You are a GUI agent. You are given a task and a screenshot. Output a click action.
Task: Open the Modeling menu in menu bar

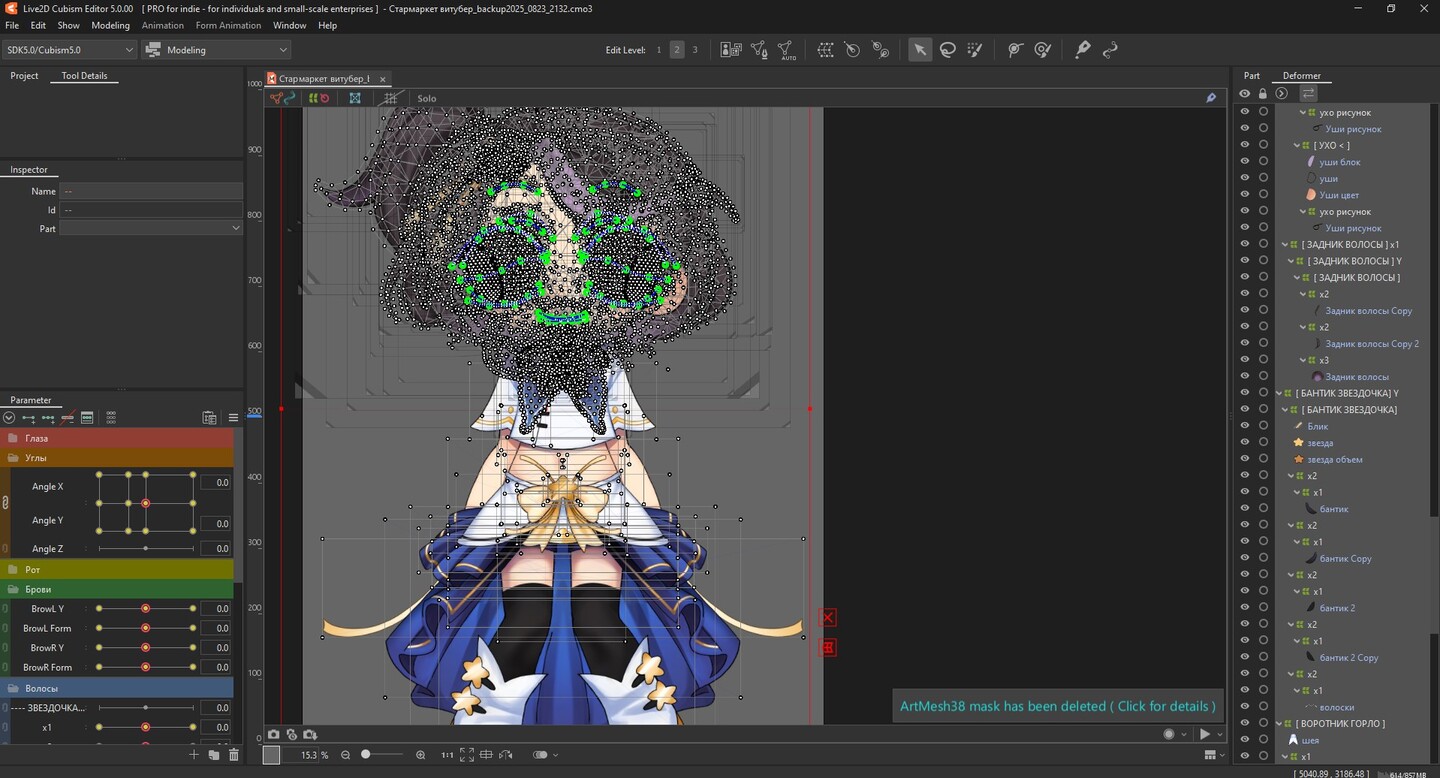111,25
